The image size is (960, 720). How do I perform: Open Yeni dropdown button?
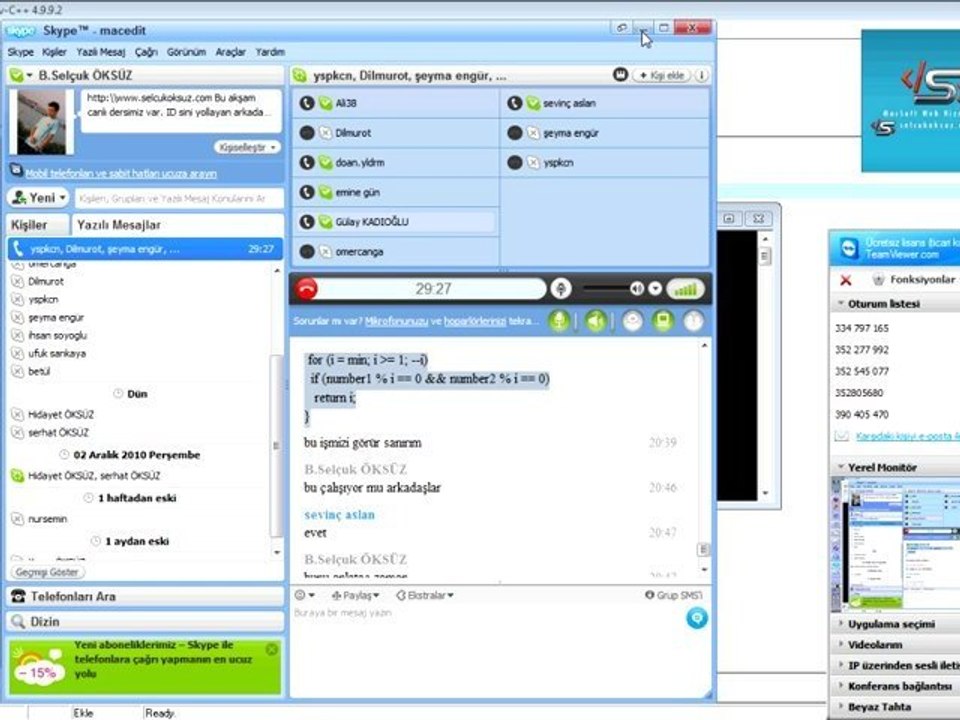point(39,197)
